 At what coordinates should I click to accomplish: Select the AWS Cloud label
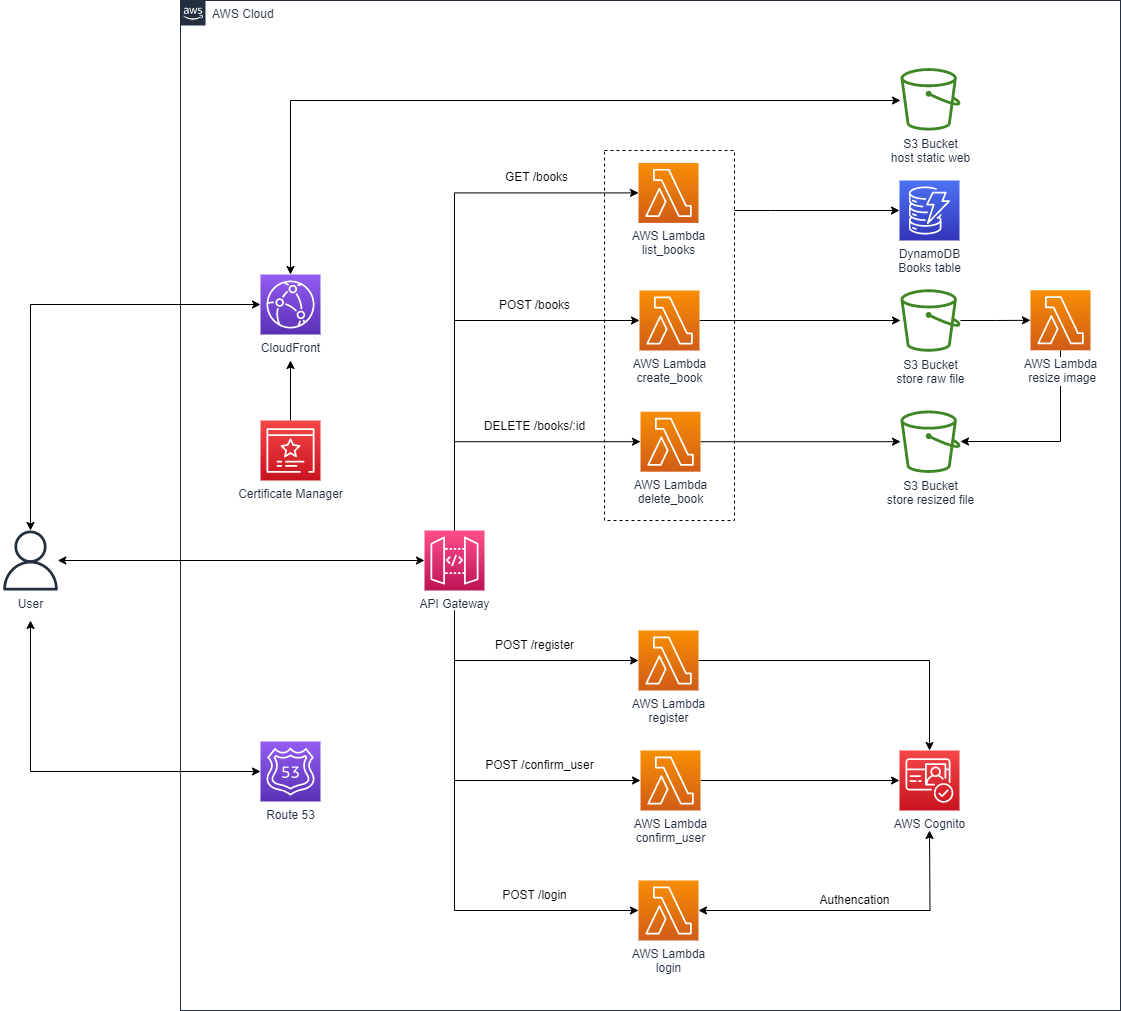[x=242, y=14]
